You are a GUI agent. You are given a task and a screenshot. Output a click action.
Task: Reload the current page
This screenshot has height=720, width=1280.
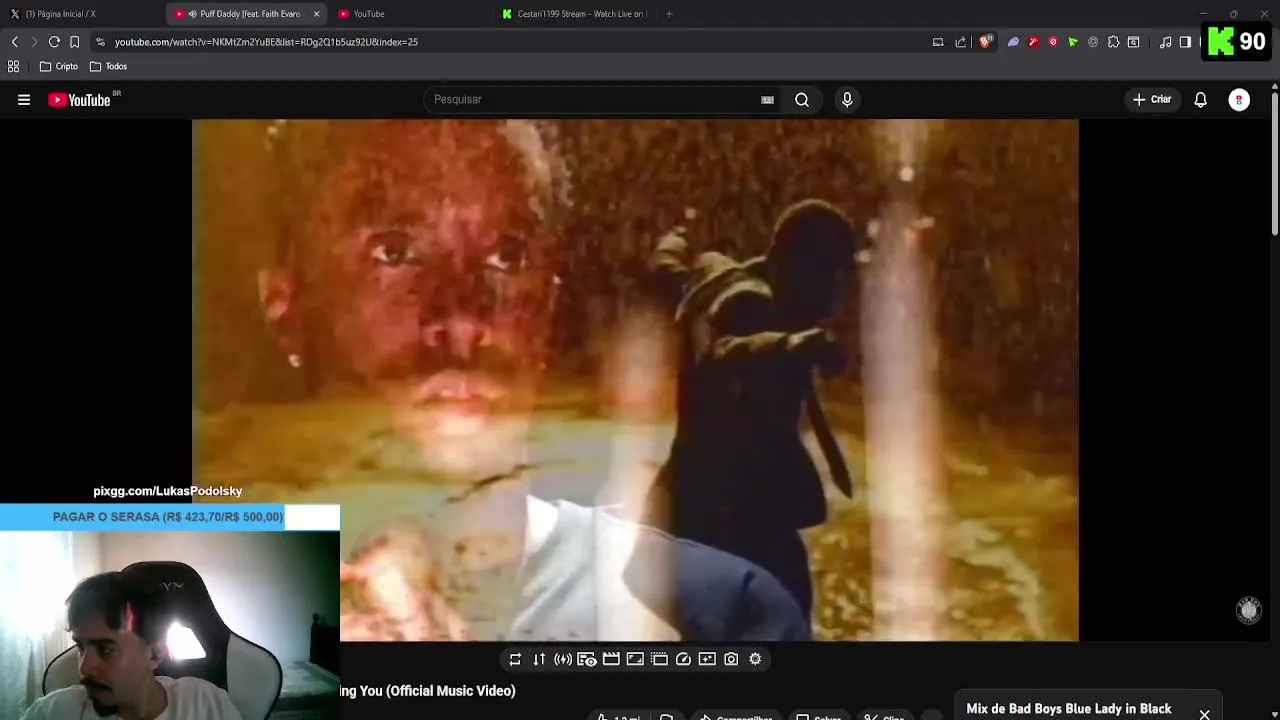[x=54, y=42]
